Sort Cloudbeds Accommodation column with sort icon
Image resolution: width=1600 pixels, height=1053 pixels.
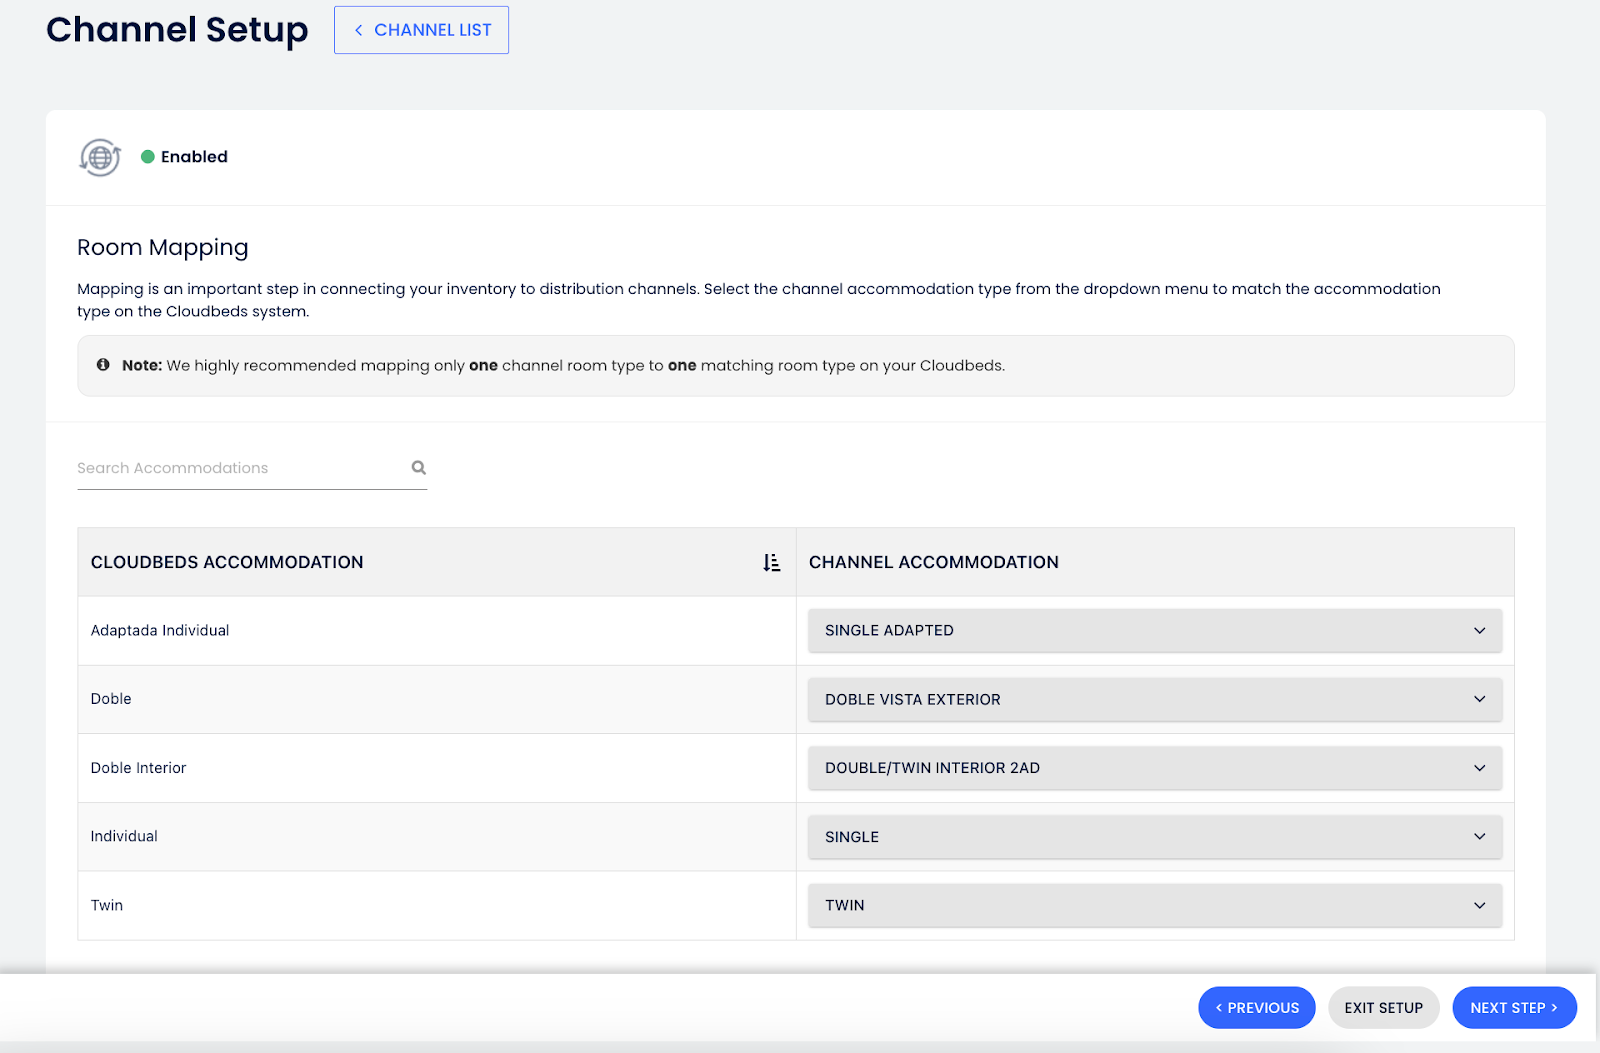(x=771, y=563)
